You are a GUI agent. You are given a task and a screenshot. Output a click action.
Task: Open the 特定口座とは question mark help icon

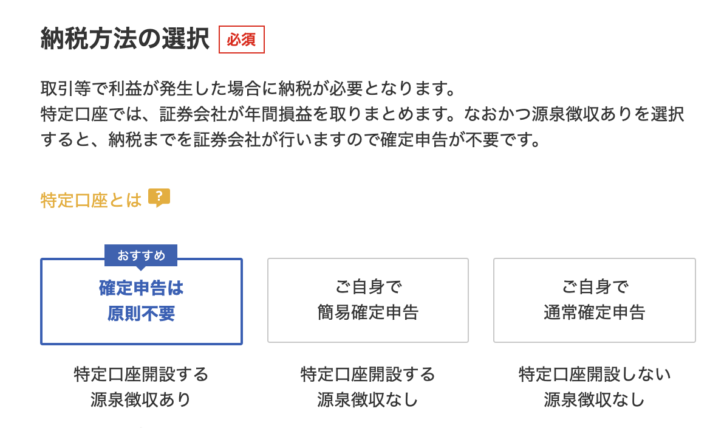point(159,198)
